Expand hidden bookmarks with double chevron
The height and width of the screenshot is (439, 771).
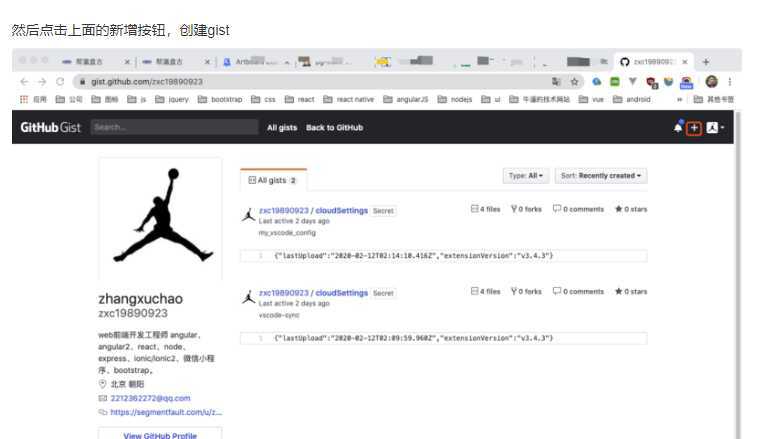[x=680, y=99]
